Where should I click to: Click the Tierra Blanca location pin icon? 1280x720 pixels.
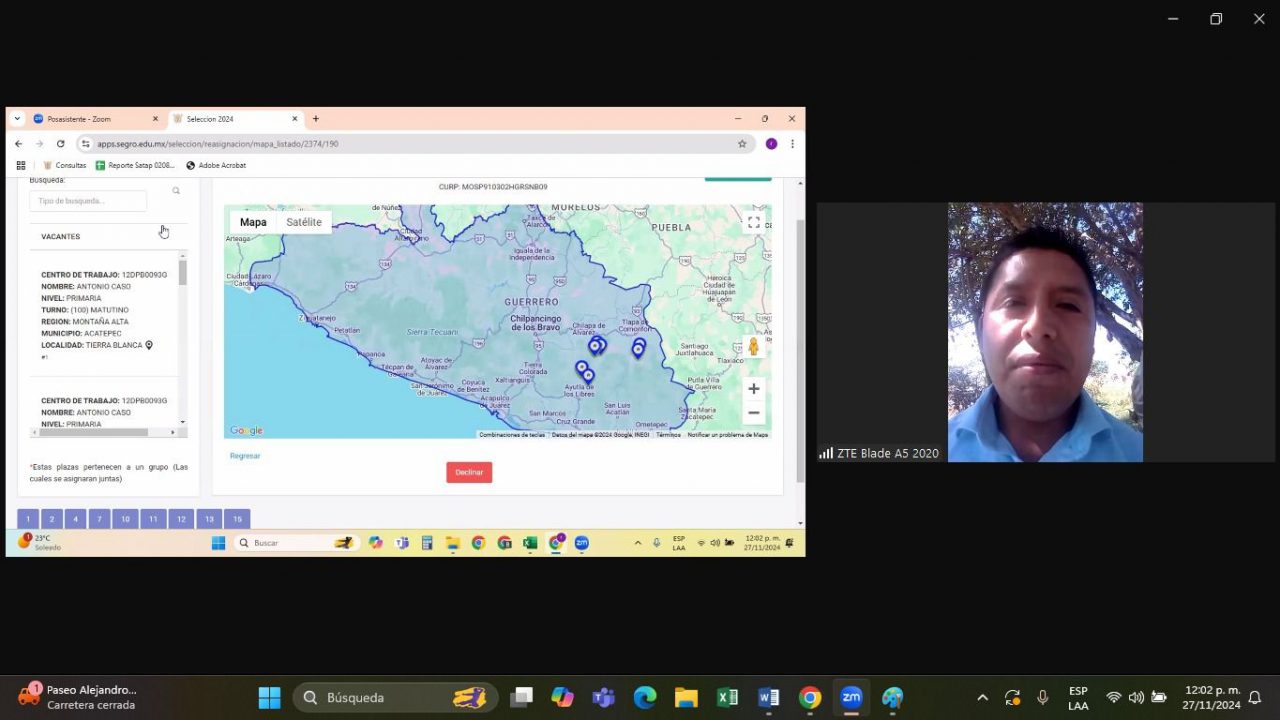tap(149, 345)
